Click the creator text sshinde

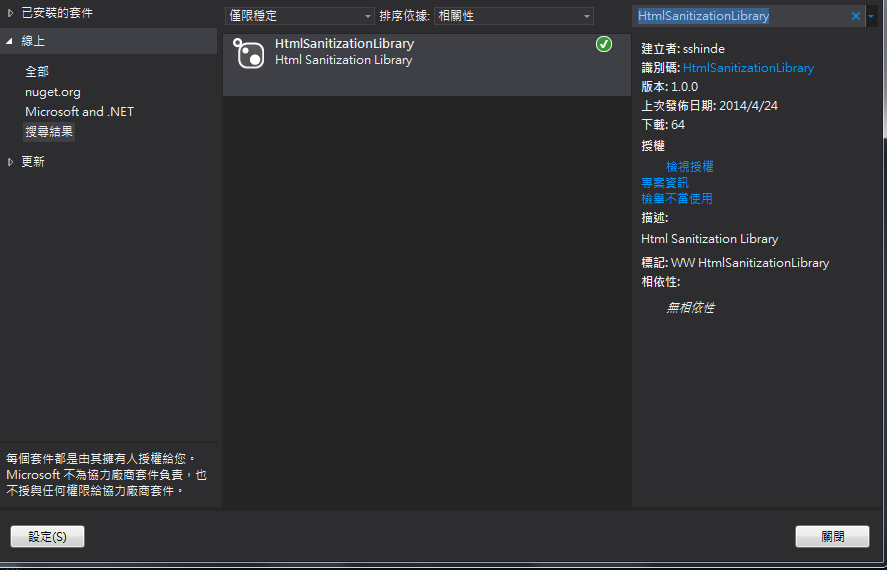click(704, 49)
